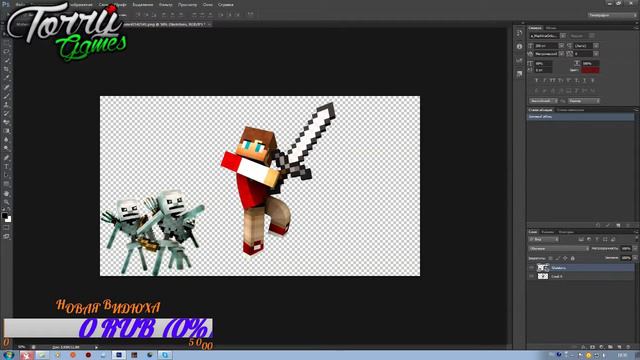Toggle Quick Mask mode icon
The width and height of the screenshot is (640, 360).
tap(7, 228)
